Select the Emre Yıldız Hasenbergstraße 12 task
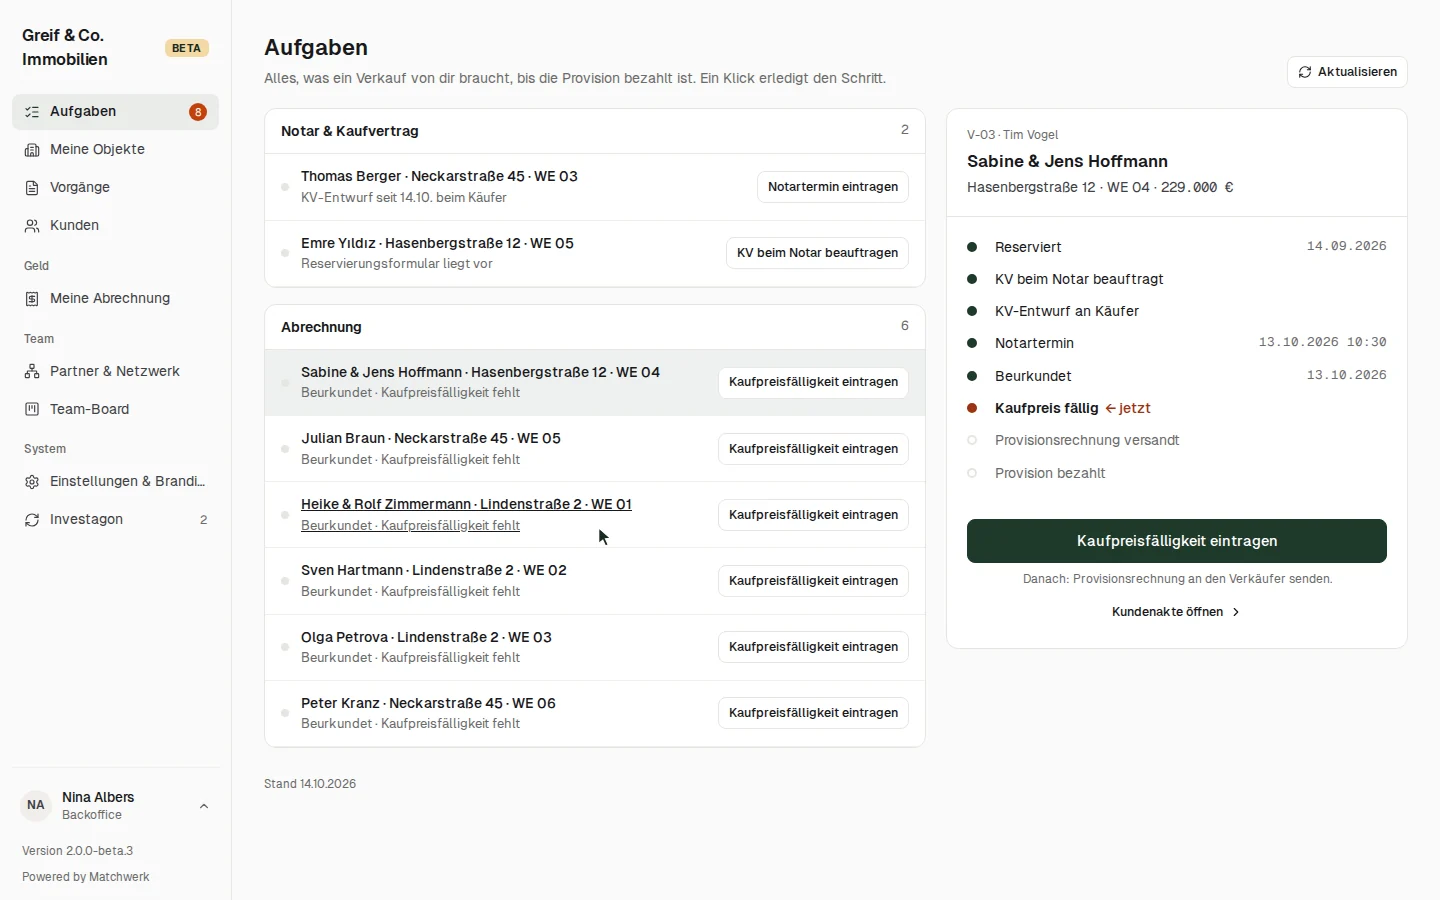 595,253
